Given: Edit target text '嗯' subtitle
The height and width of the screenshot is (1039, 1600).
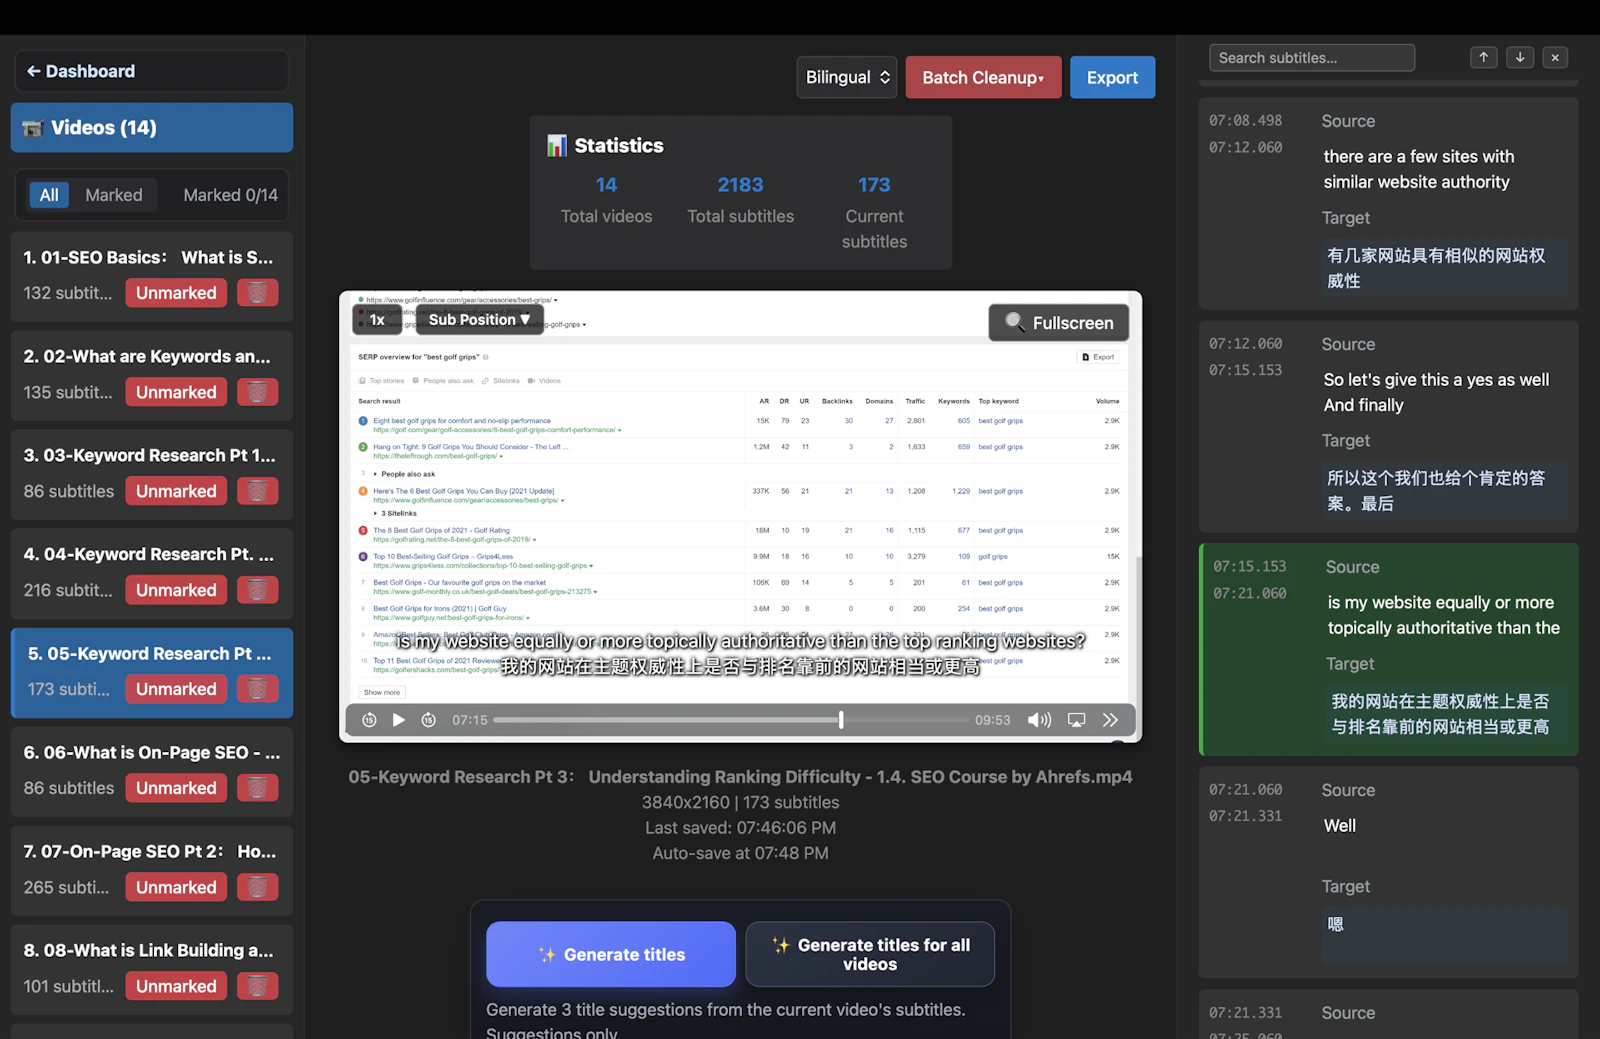Looking at the screenshot, I should (1445, 934).
